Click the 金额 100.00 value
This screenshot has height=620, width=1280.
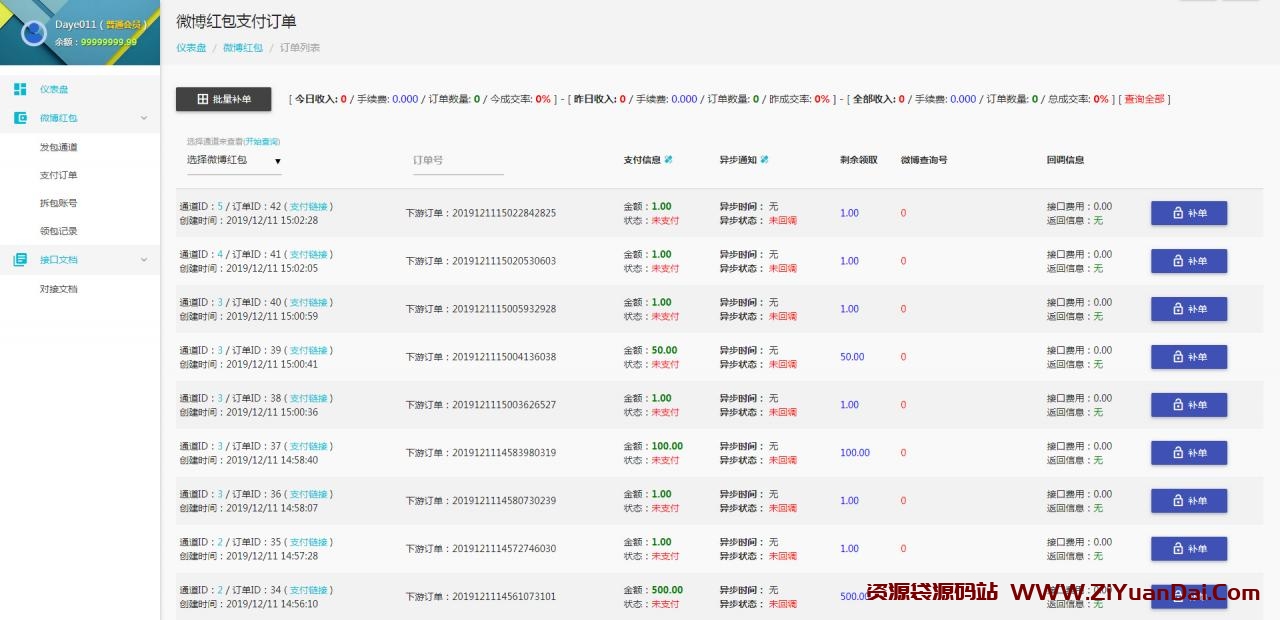[667, 447]
